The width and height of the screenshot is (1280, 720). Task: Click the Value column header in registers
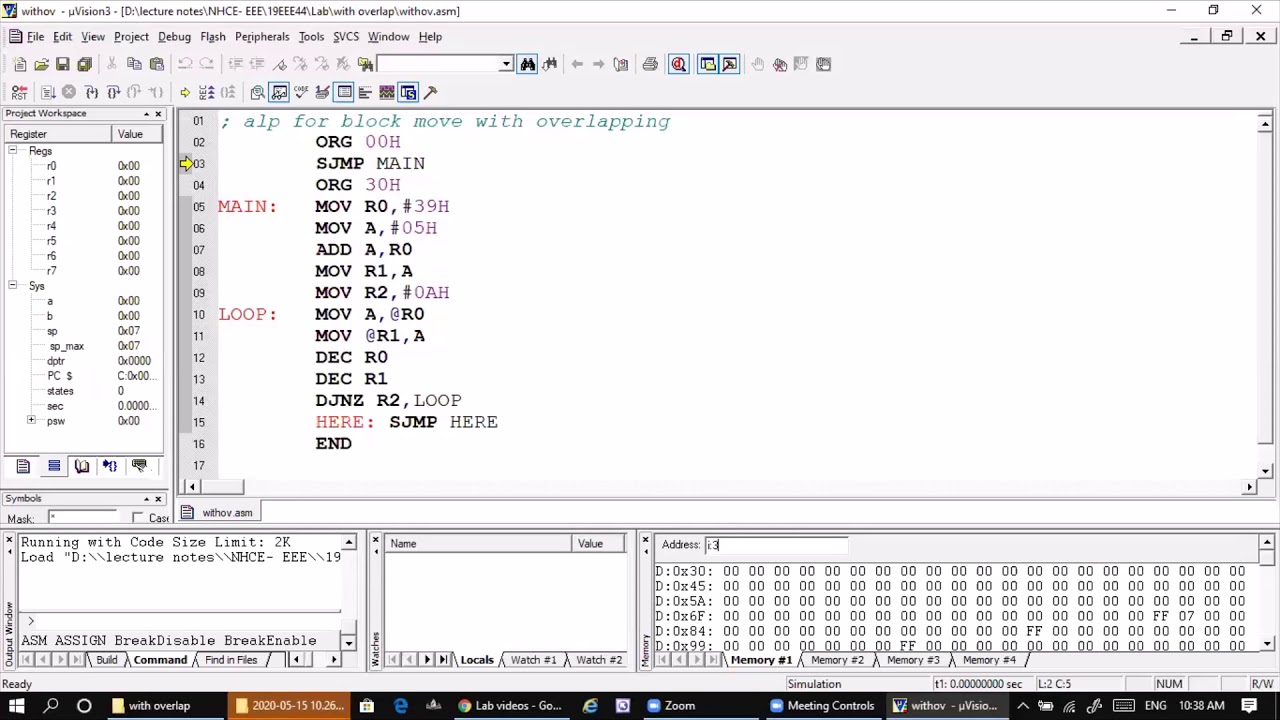(138, 134)
